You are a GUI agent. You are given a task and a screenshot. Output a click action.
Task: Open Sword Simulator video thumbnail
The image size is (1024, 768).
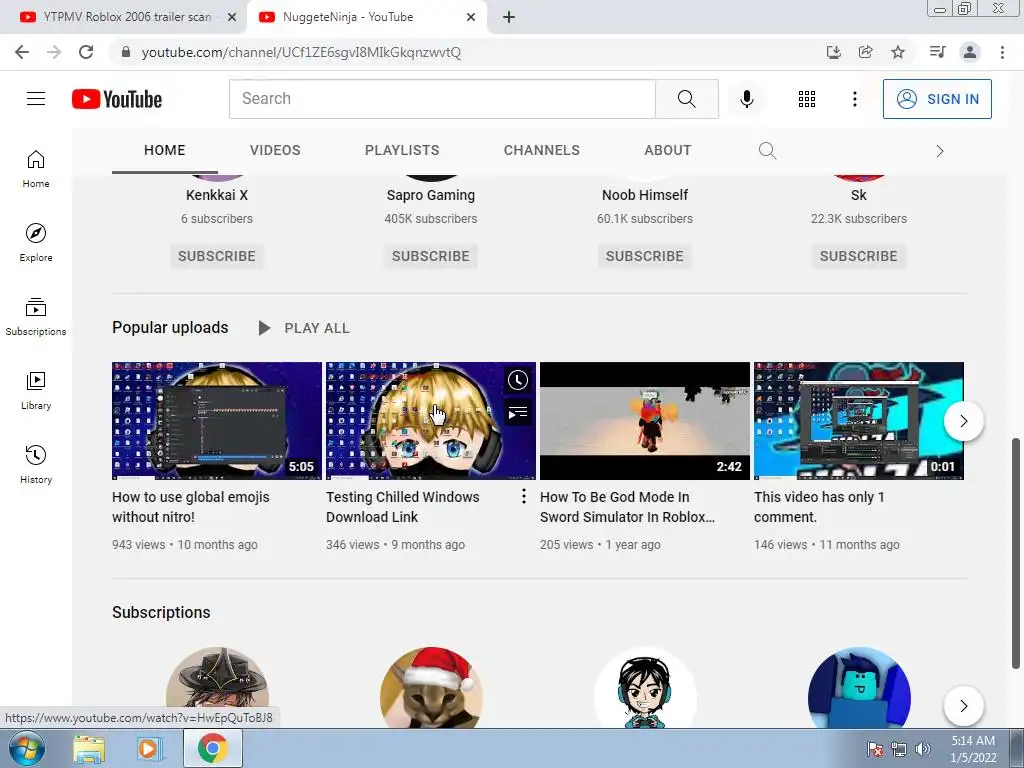tap(645, 421)
